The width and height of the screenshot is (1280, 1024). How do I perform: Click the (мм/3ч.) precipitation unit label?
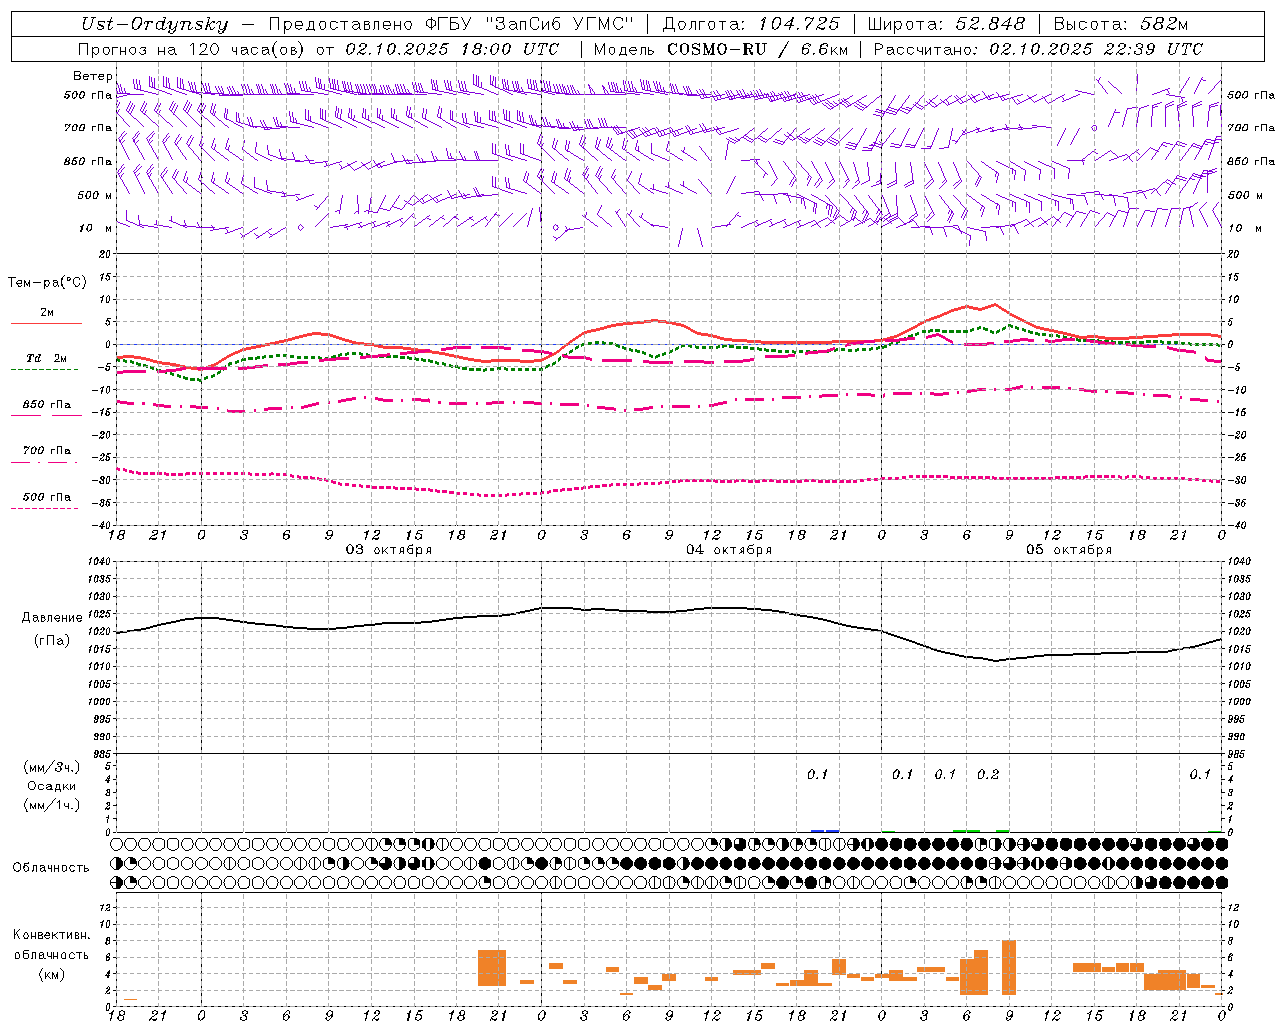click(x=52, y=768)
